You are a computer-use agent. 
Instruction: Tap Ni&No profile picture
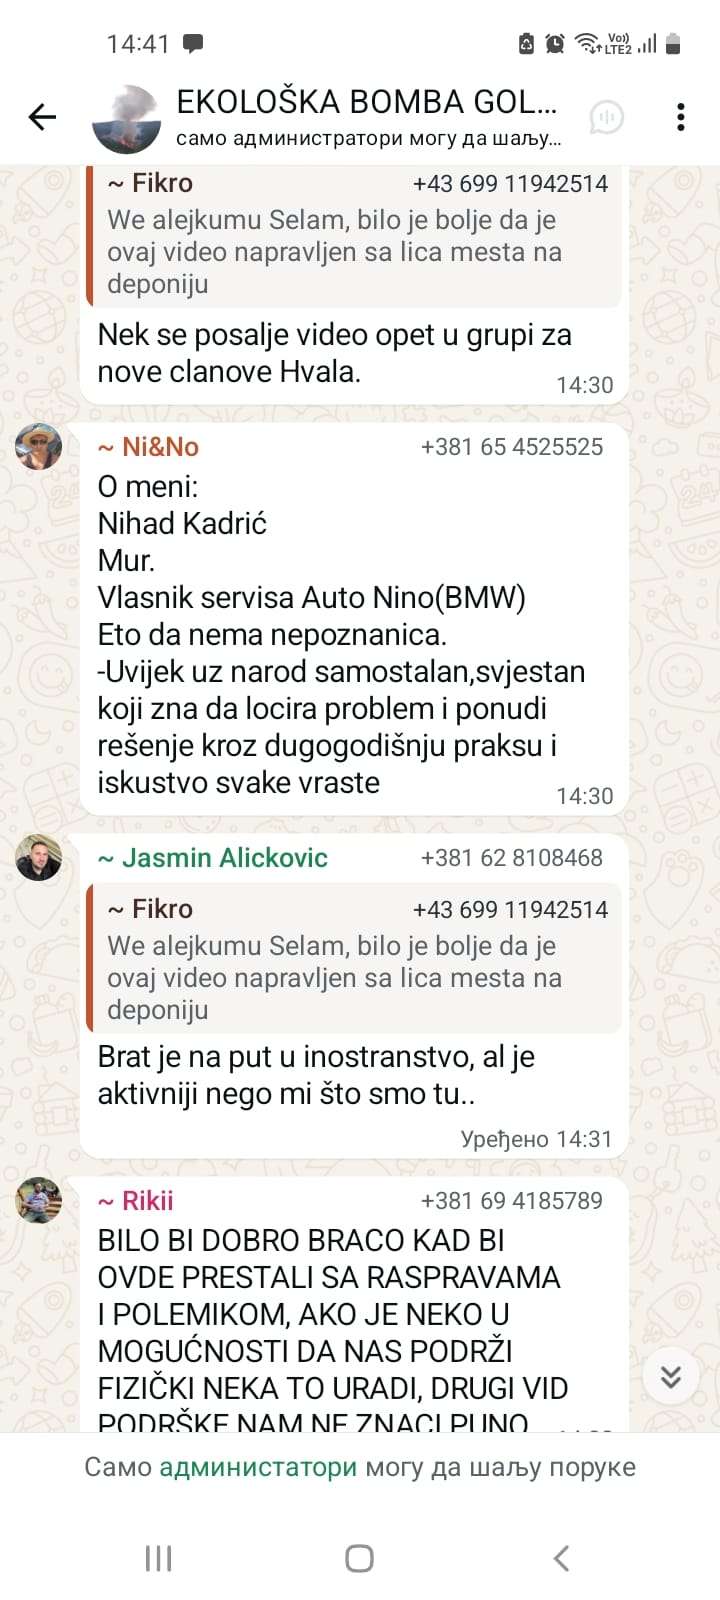tap(39, 446)
